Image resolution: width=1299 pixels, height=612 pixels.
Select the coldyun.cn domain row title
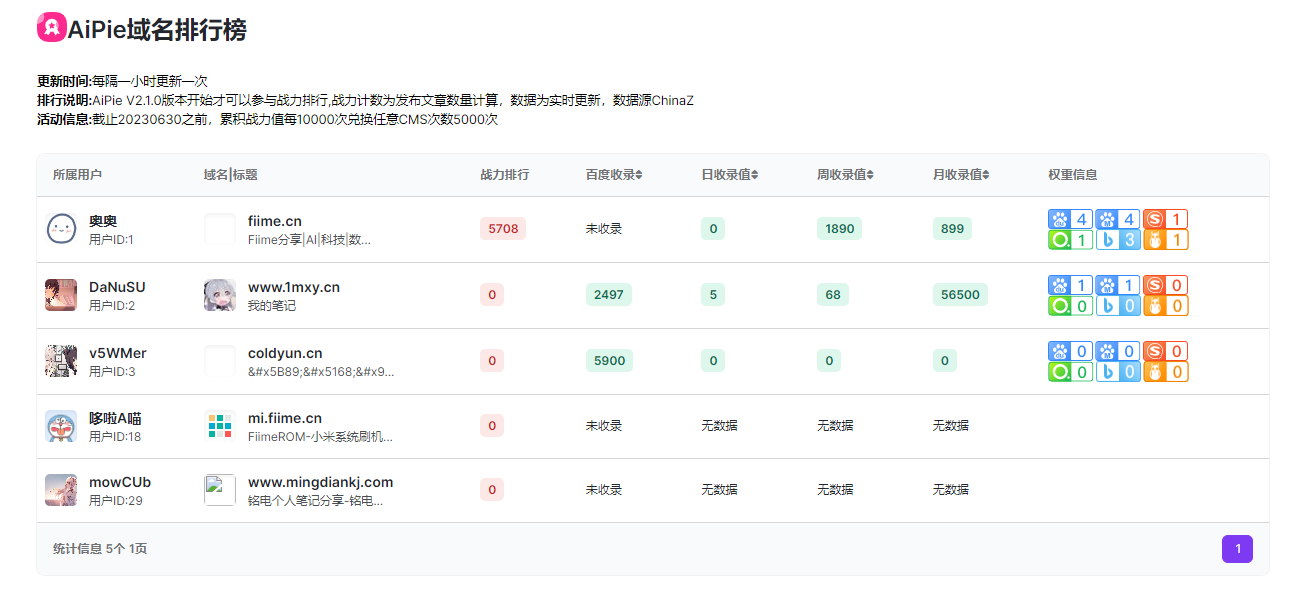tap(285, 353)
